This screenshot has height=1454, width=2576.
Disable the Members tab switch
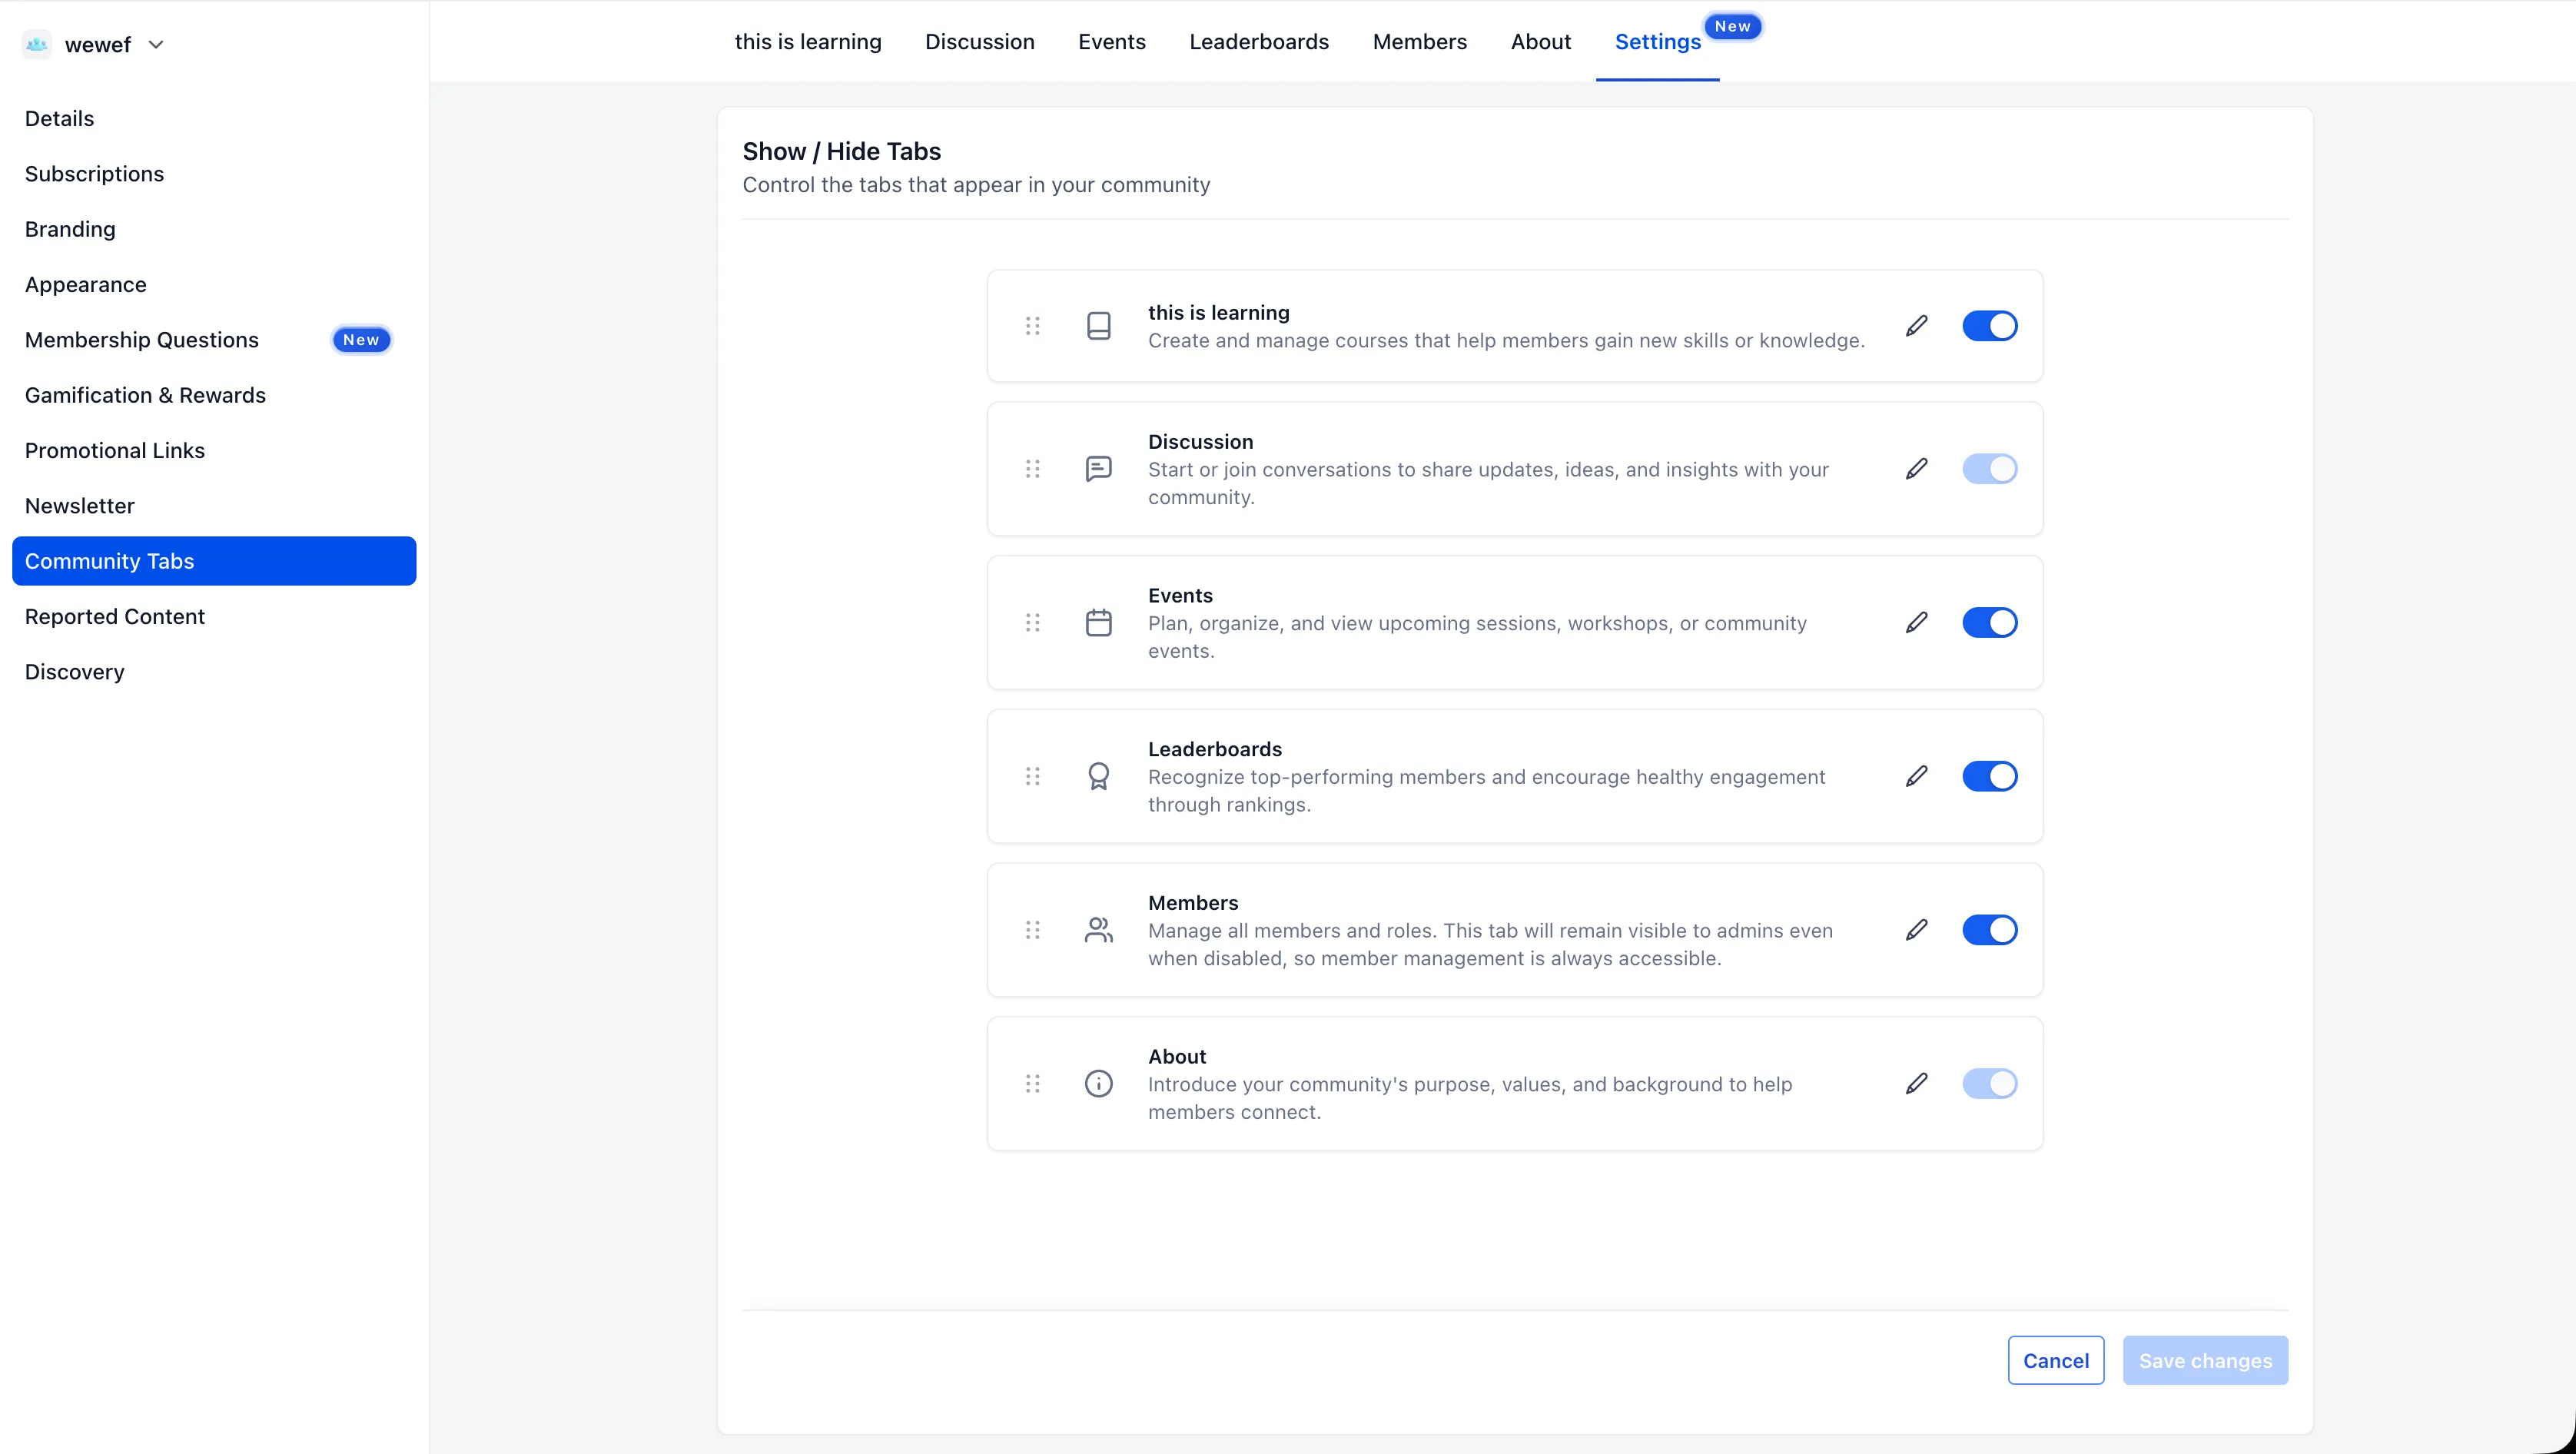(1990, 931)
